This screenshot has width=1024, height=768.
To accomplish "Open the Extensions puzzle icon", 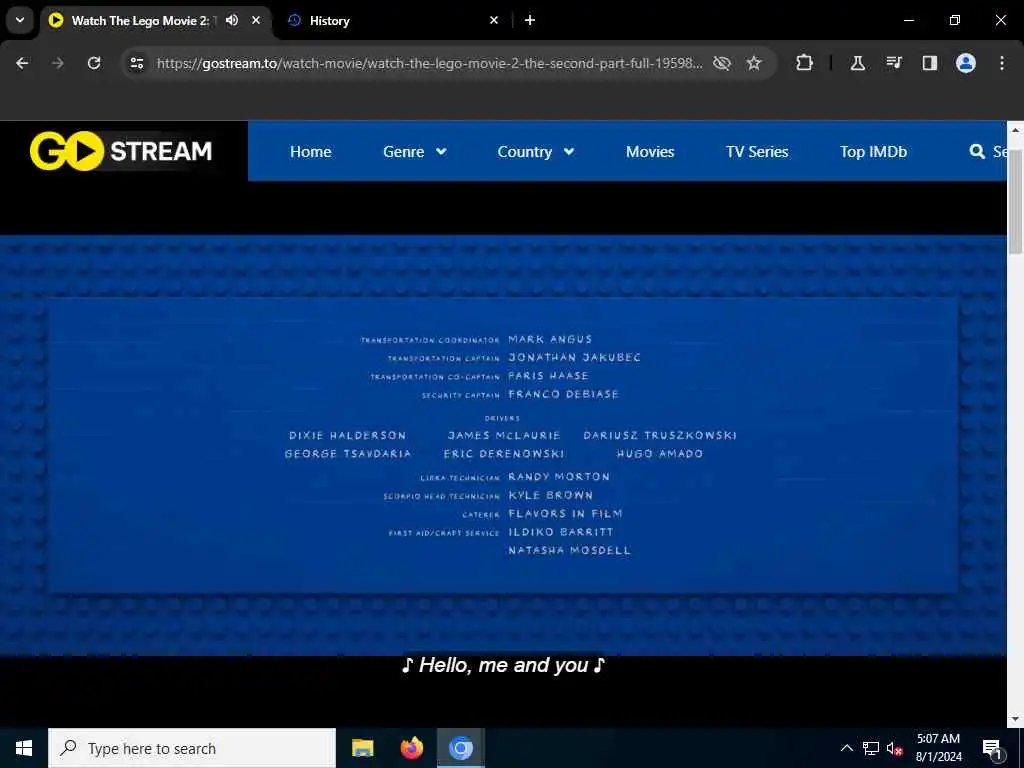I will [x=805, y=63].
